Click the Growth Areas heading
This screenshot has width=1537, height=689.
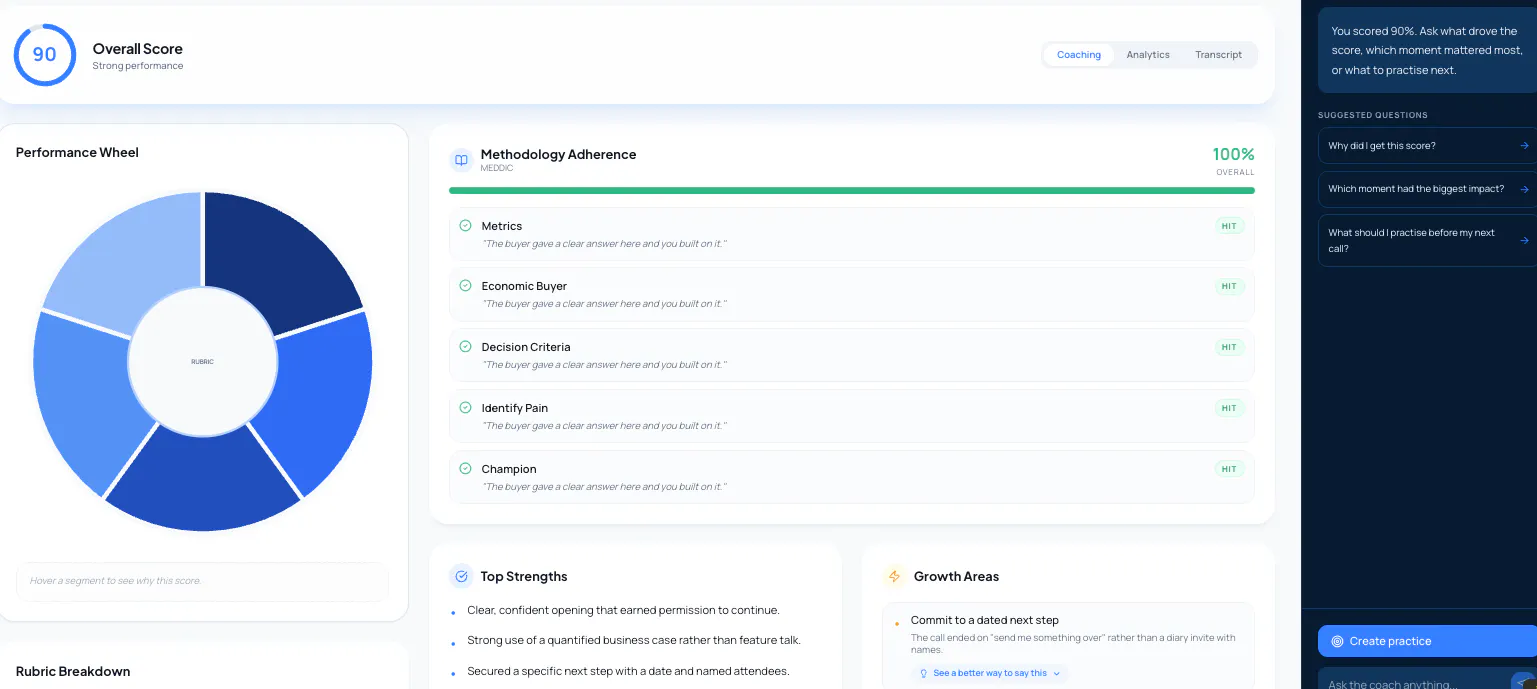956,576
